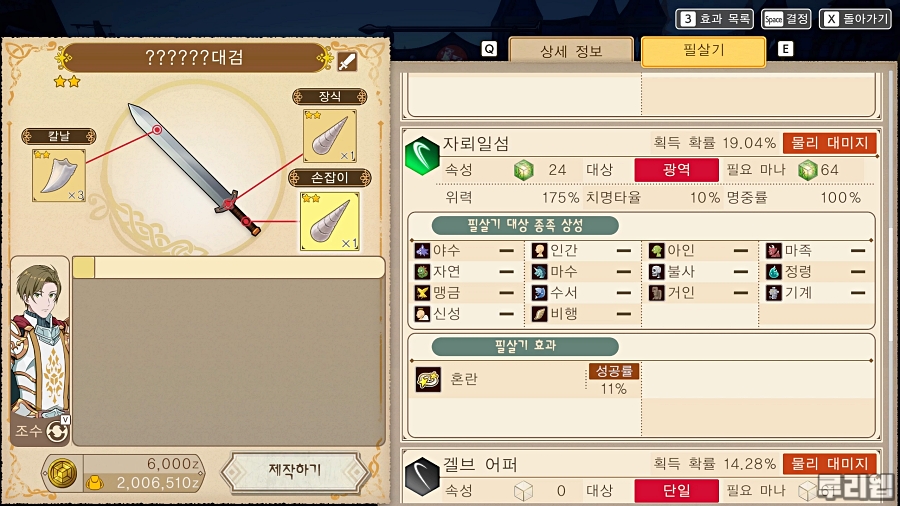Image resolution: width=900 pixels, height=506 pixels.
Task: Click the 제작하기 craft button
Action: (x=294, y=472)
